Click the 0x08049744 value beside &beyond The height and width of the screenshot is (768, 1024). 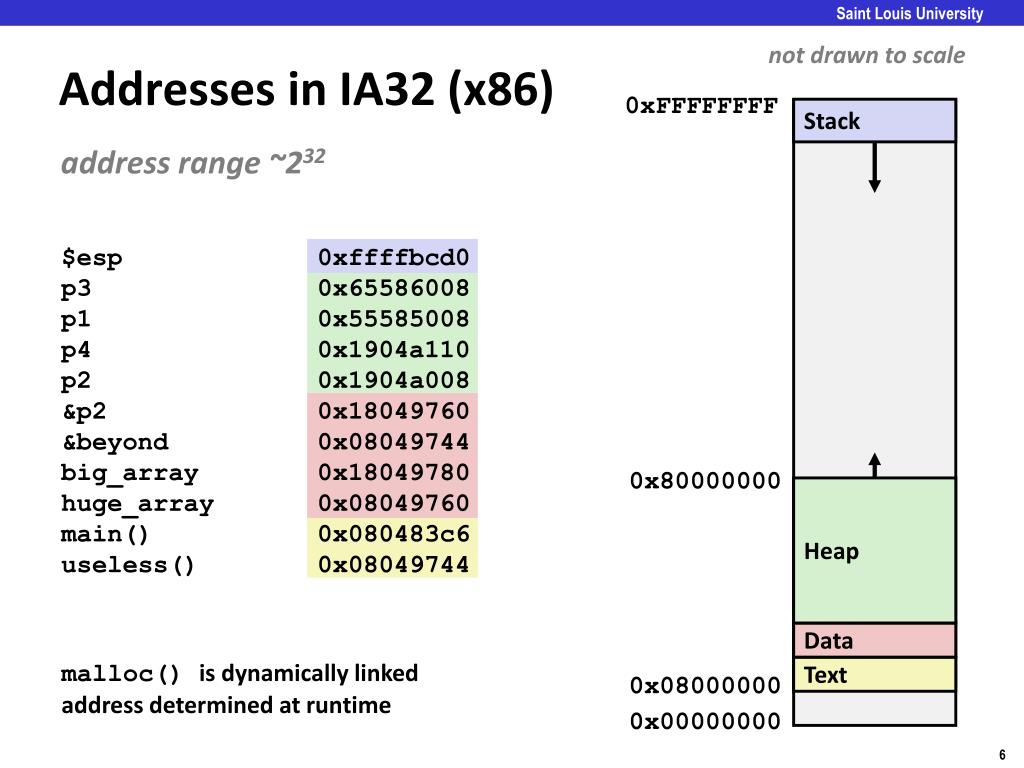click(x=393, y=441)
